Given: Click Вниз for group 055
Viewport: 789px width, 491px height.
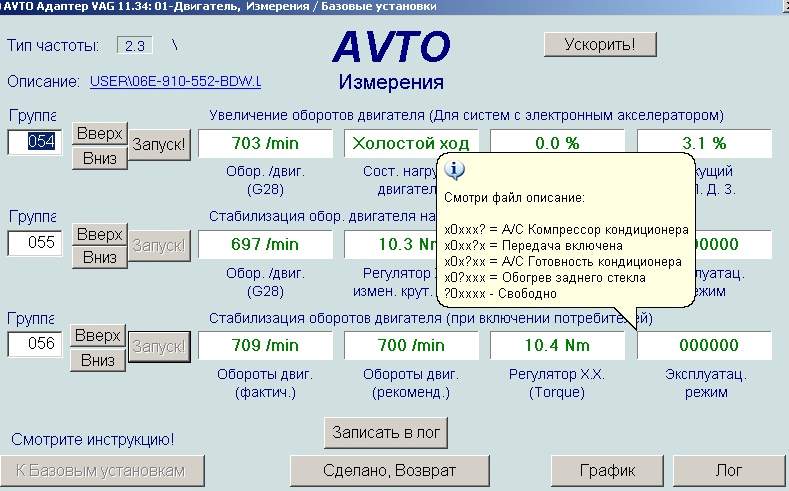Looking at the screenshot, I should point(100,258).
